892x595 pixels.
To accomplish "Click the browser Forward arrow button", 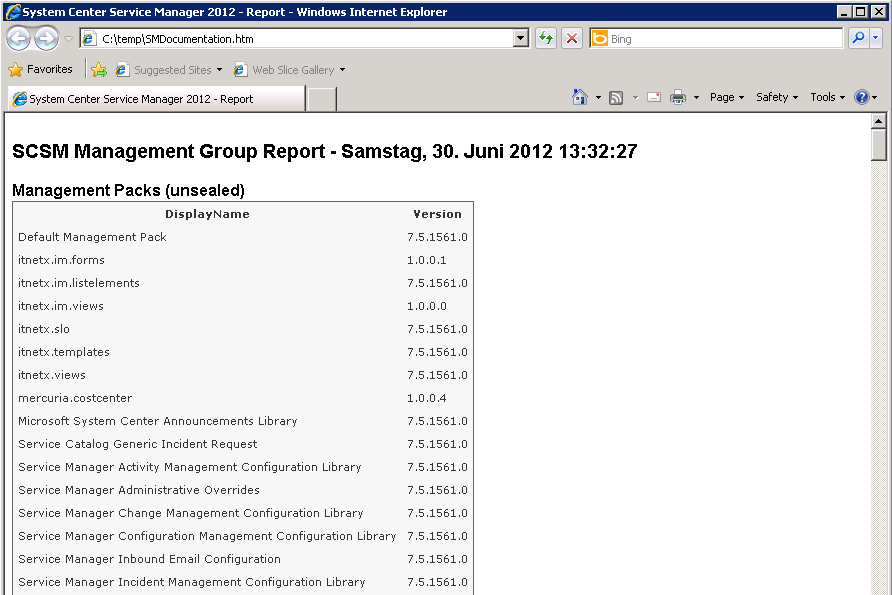I will point(46,39).
